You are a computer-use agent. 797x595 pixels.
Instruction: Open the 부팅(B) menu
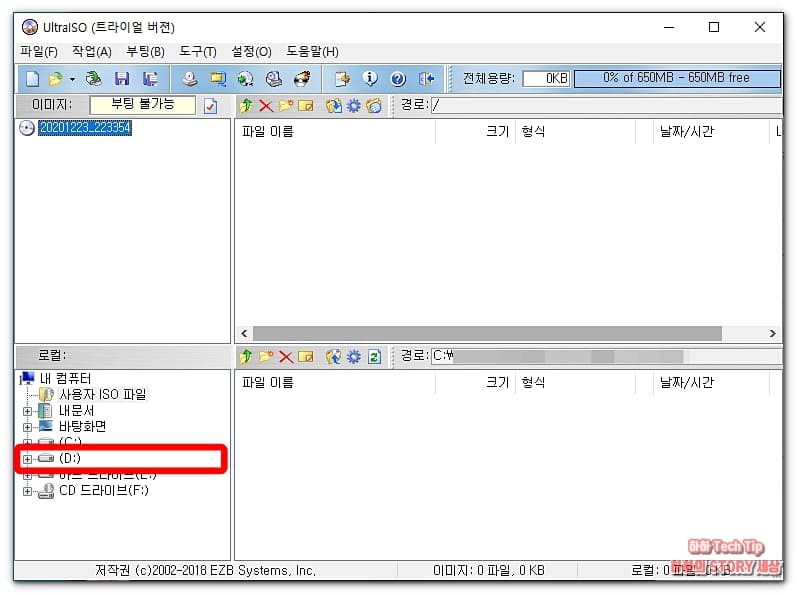(x=145, y=51)
